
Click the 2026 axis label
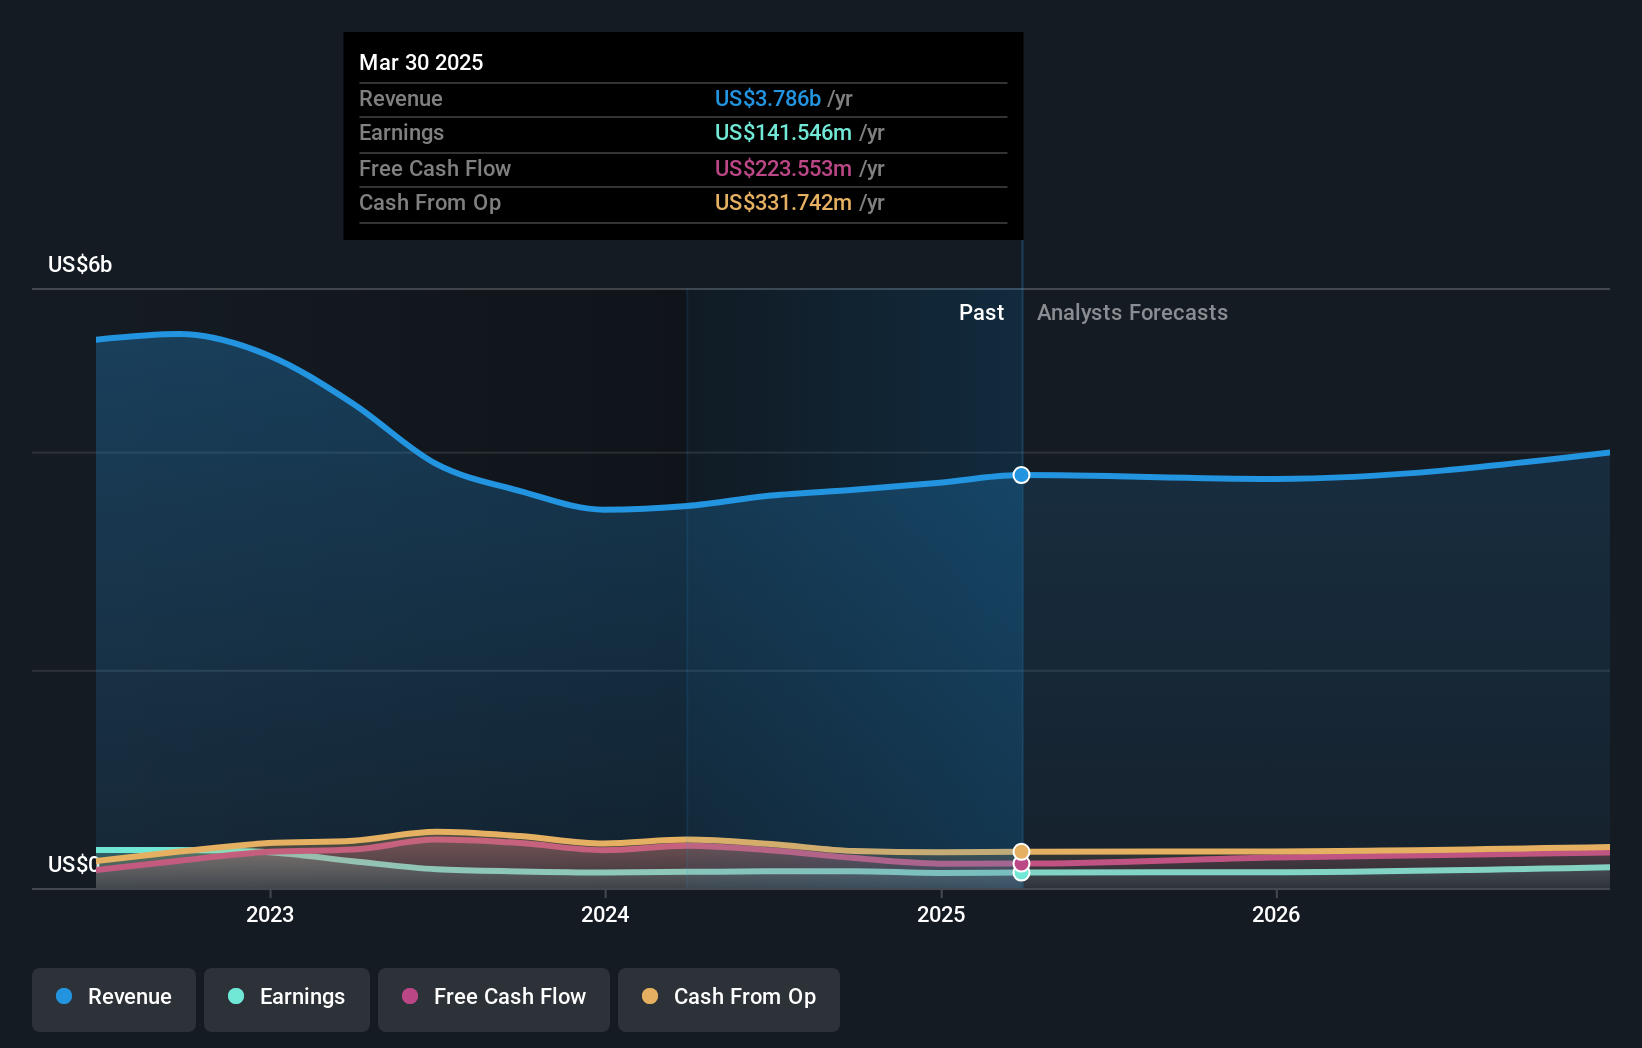coord(1276,914)
